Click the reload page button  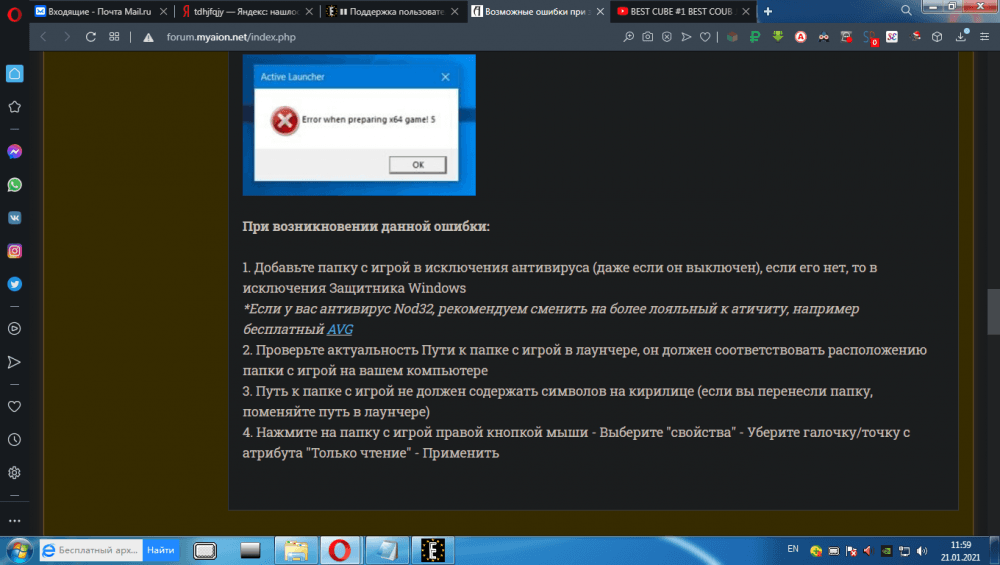91,37
